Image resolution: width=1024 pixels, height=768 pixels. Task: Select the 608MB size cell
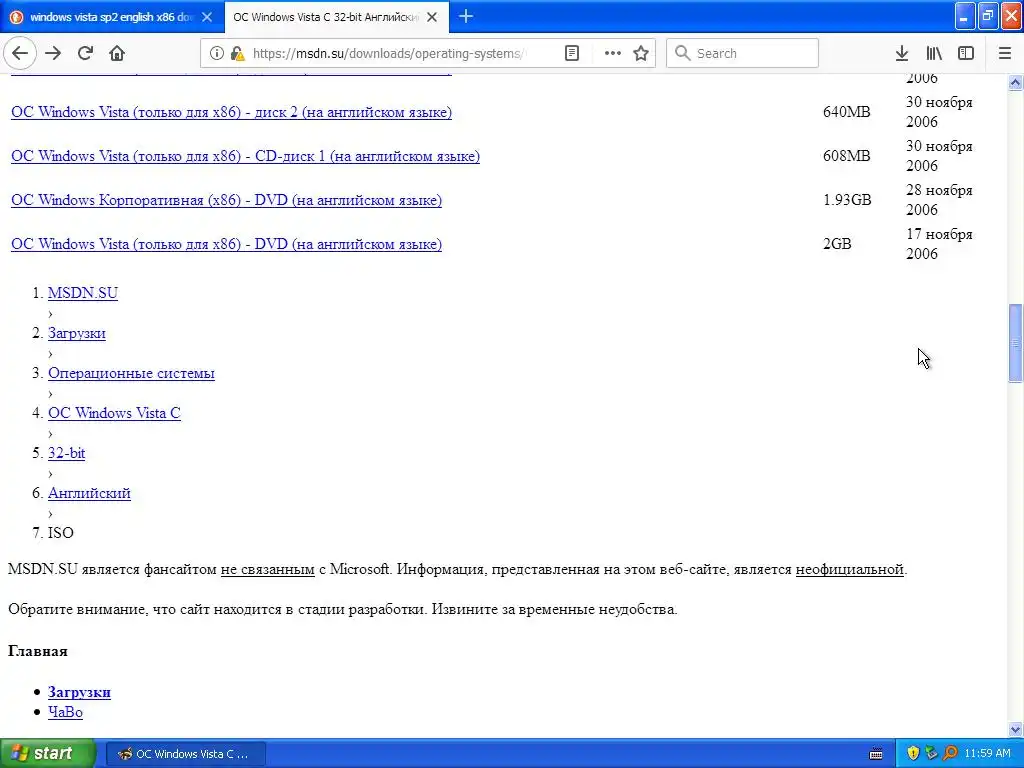(x=846, y=156)
